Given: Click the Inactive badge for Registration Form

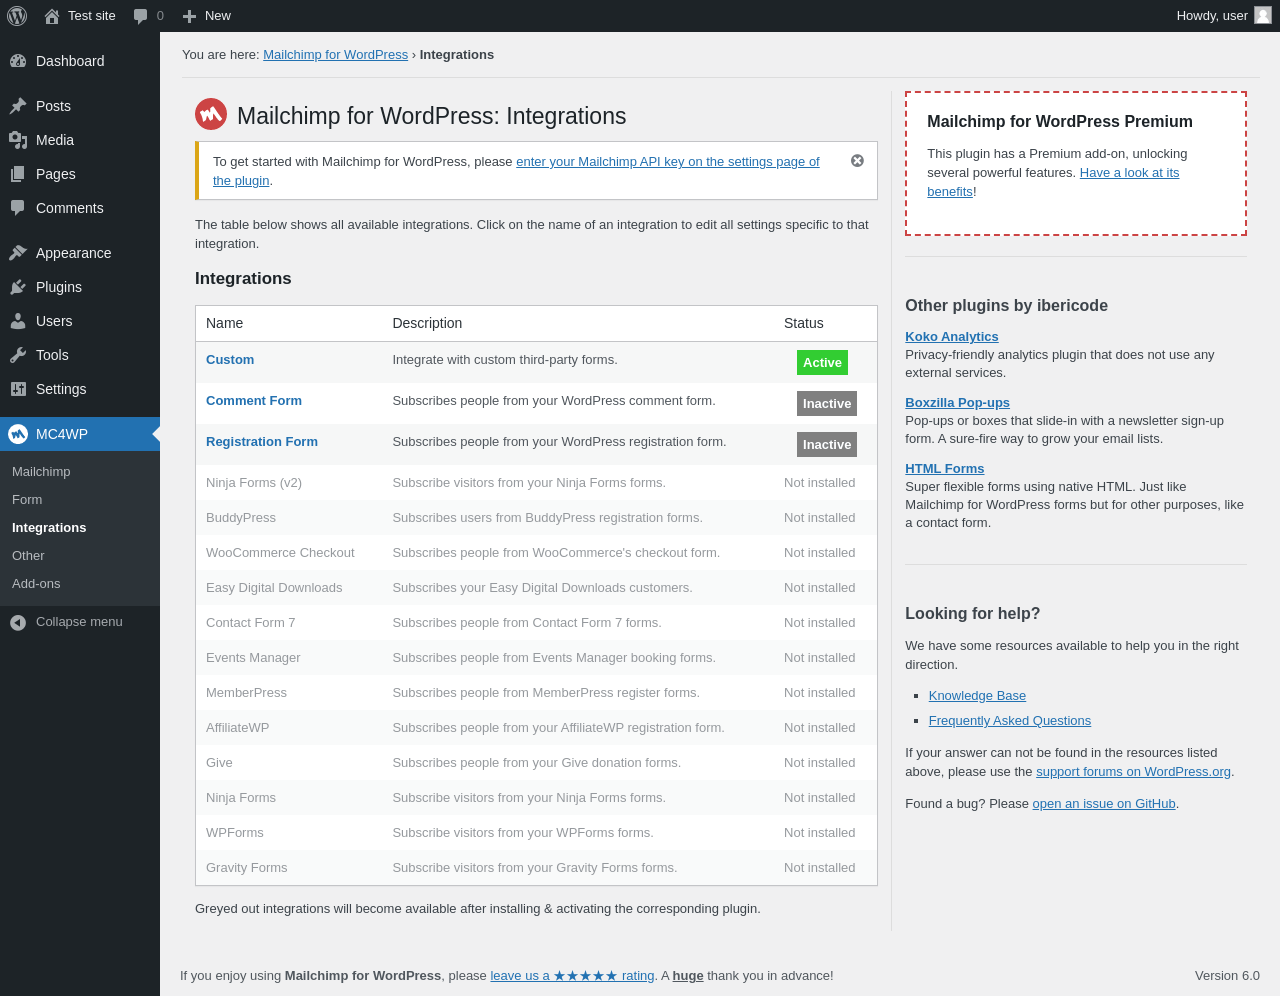Looking at the screenshot, I should click(x=827, y=445).
